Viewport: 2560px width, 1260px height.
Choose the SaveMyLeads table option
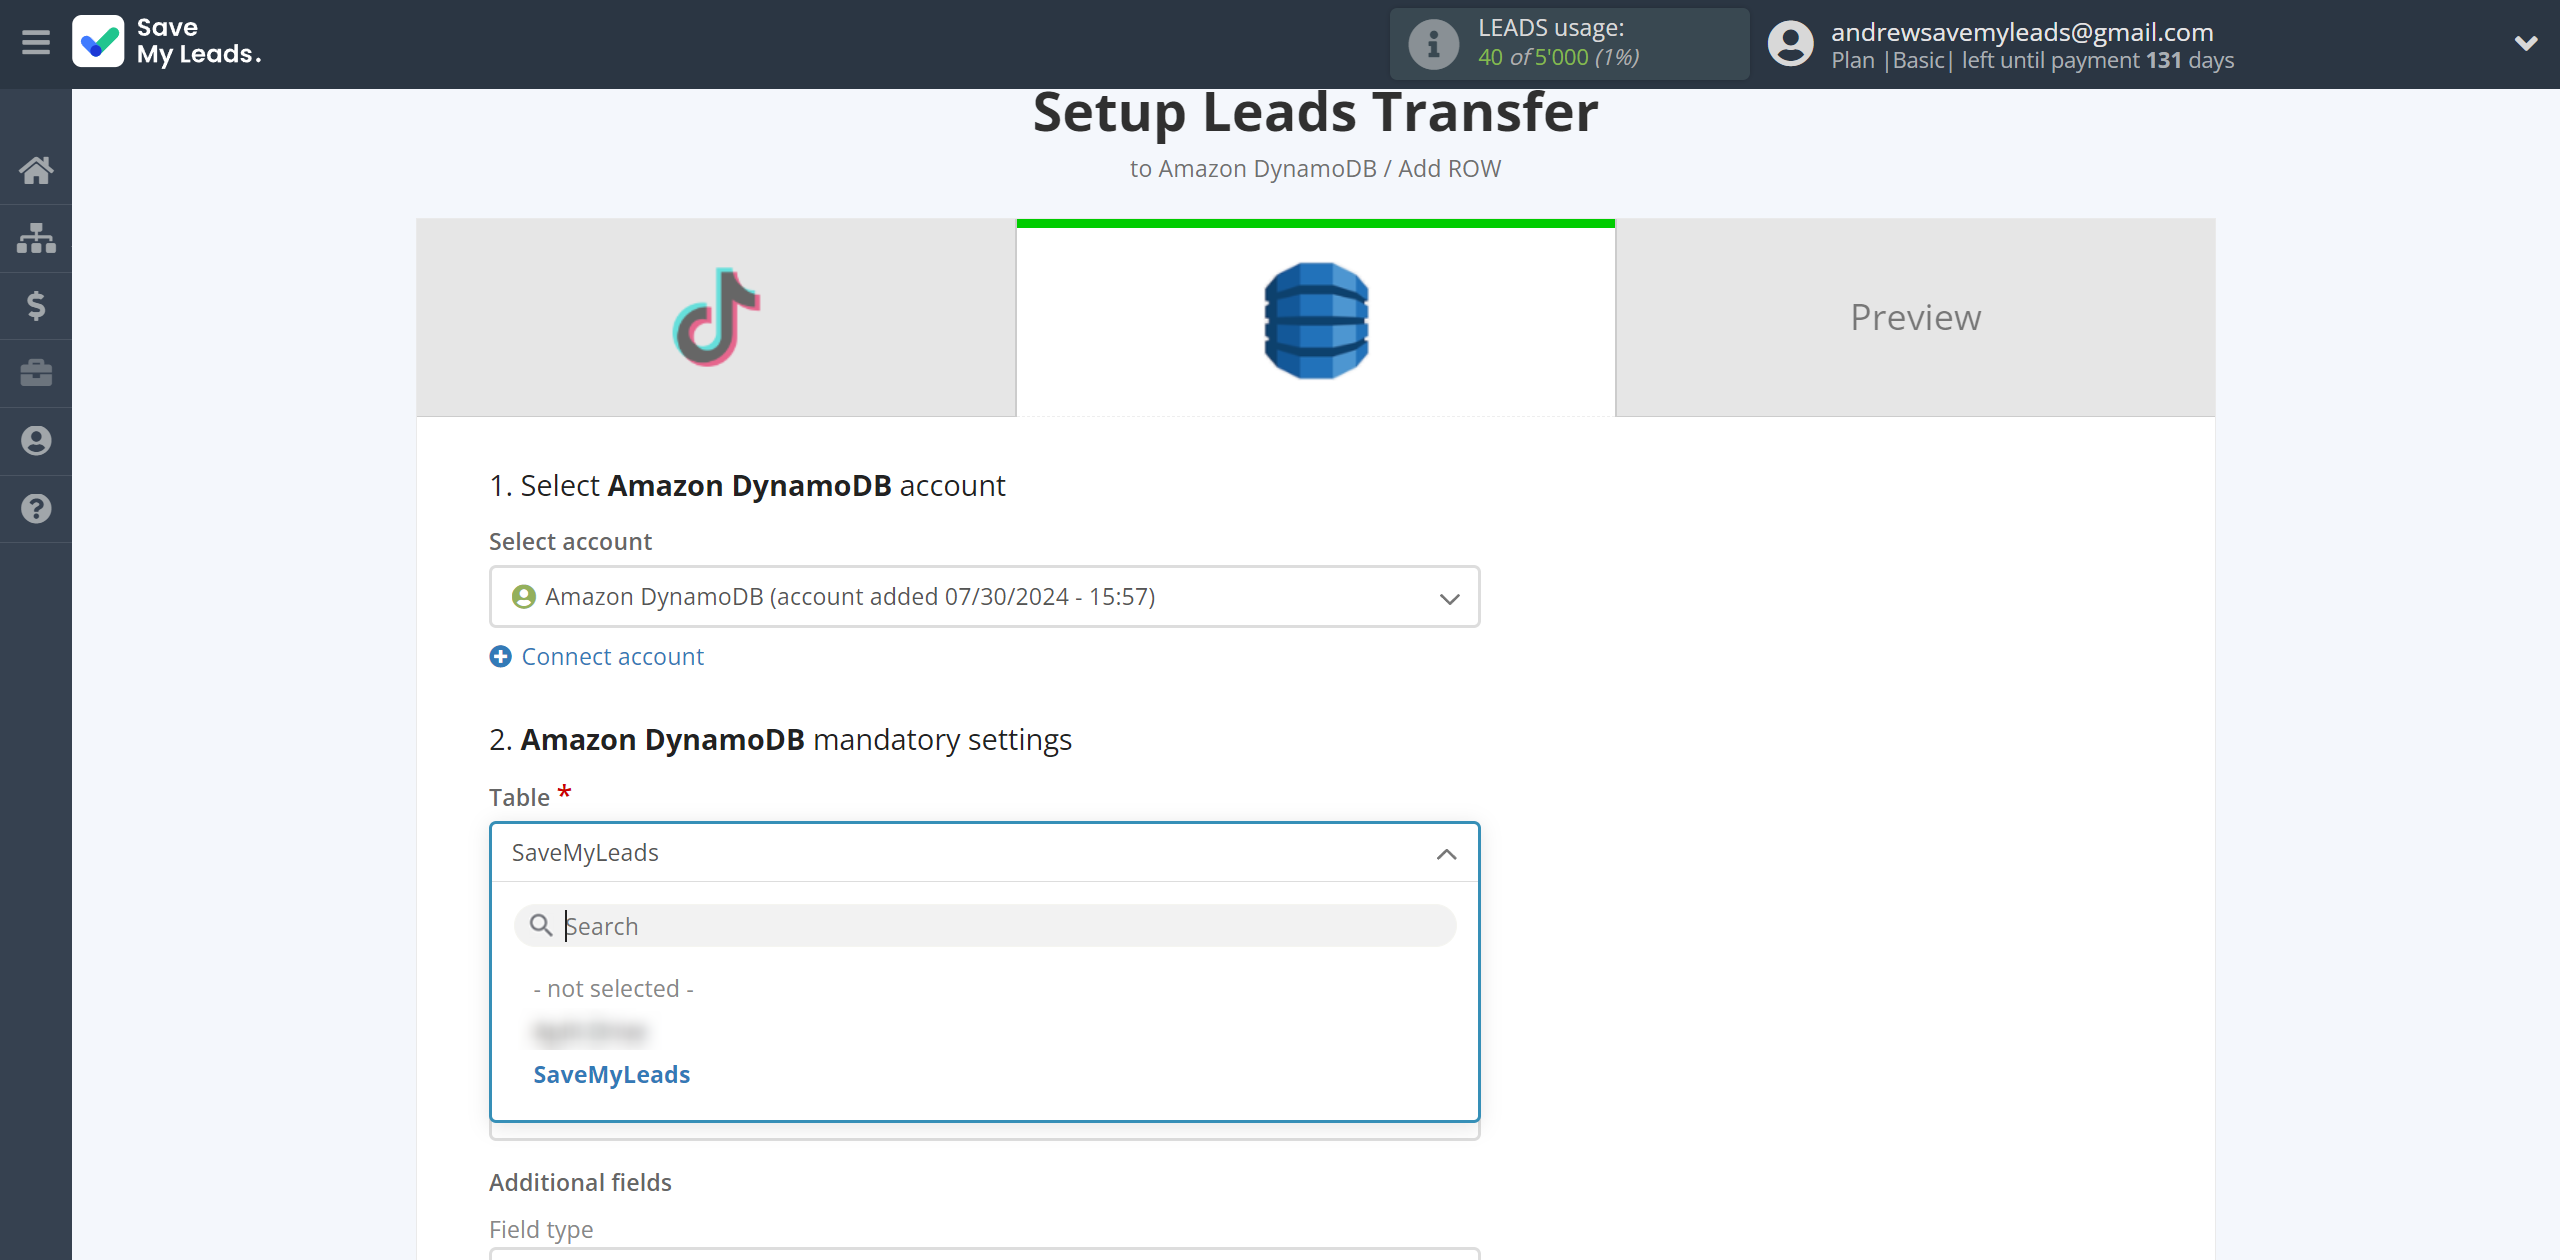tap(611, 1075)
